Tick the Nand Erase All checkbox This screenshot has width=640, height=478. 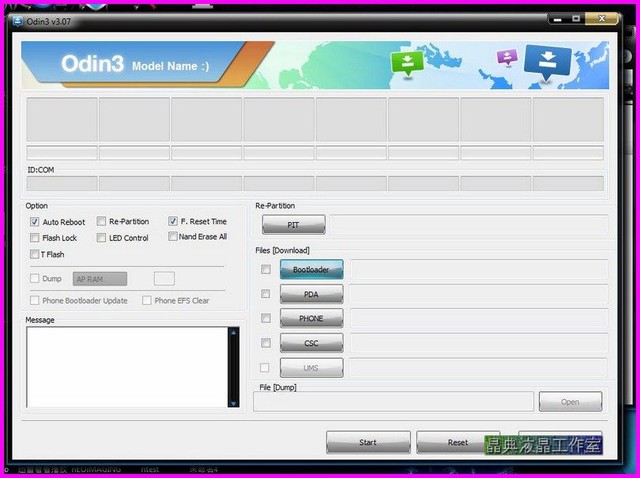pos(173,237)
